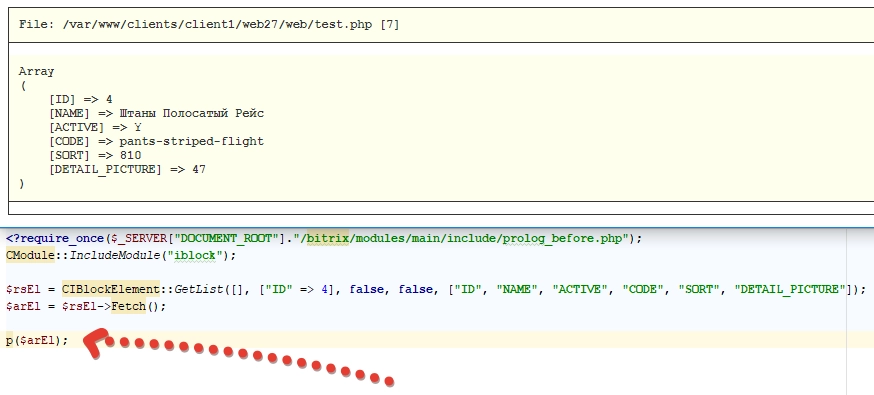Click the Fetch method call

point(128,306)
